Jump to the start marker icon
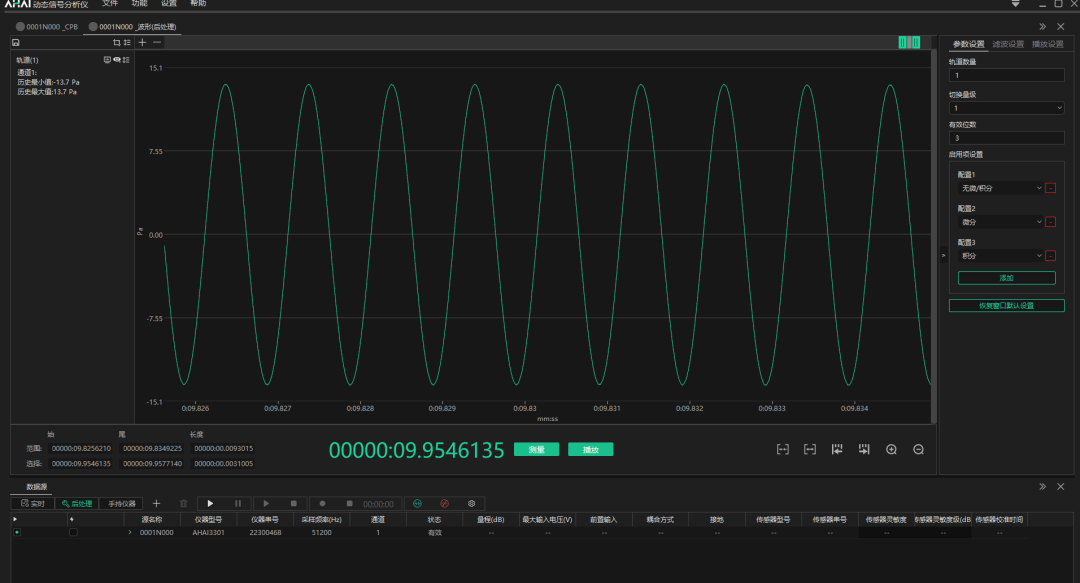This screenshot has height=583, width=1080. [x=837, y=449]
